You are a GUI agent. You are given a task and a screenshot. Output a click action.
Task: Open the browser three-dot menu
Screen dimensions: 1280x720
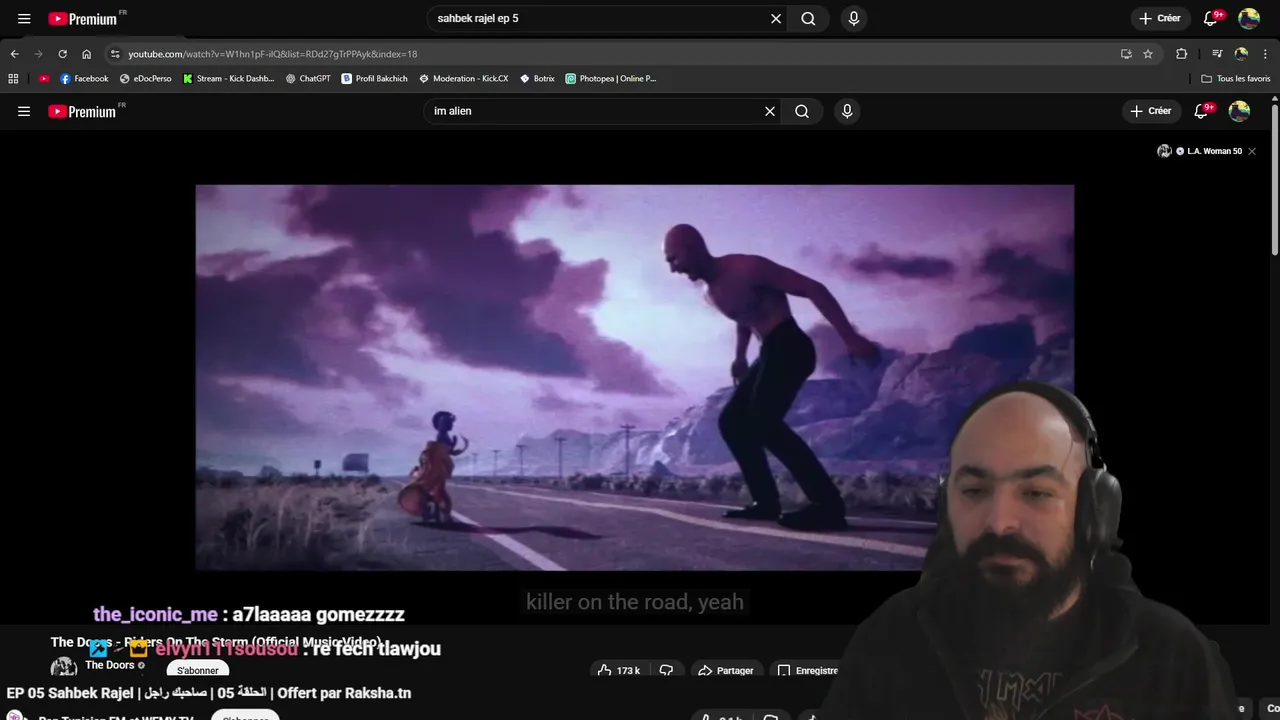click(x=1266, y=54)
